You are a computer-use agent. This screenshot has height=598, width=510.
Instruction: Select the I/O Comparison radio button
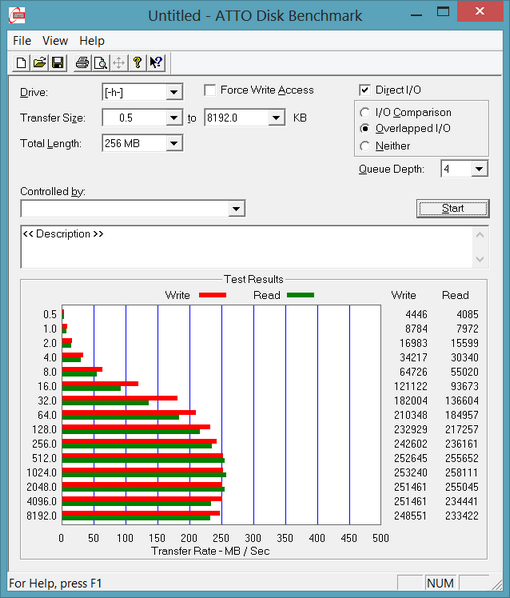365,113
